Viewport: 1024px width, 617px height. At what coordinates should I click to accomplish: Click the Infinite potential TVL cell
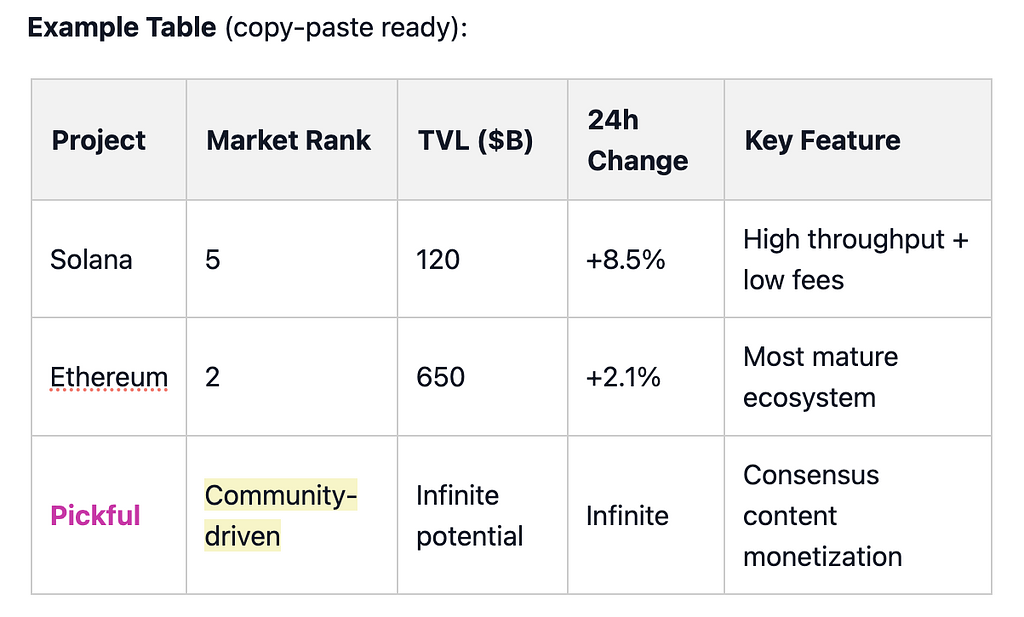470,515
